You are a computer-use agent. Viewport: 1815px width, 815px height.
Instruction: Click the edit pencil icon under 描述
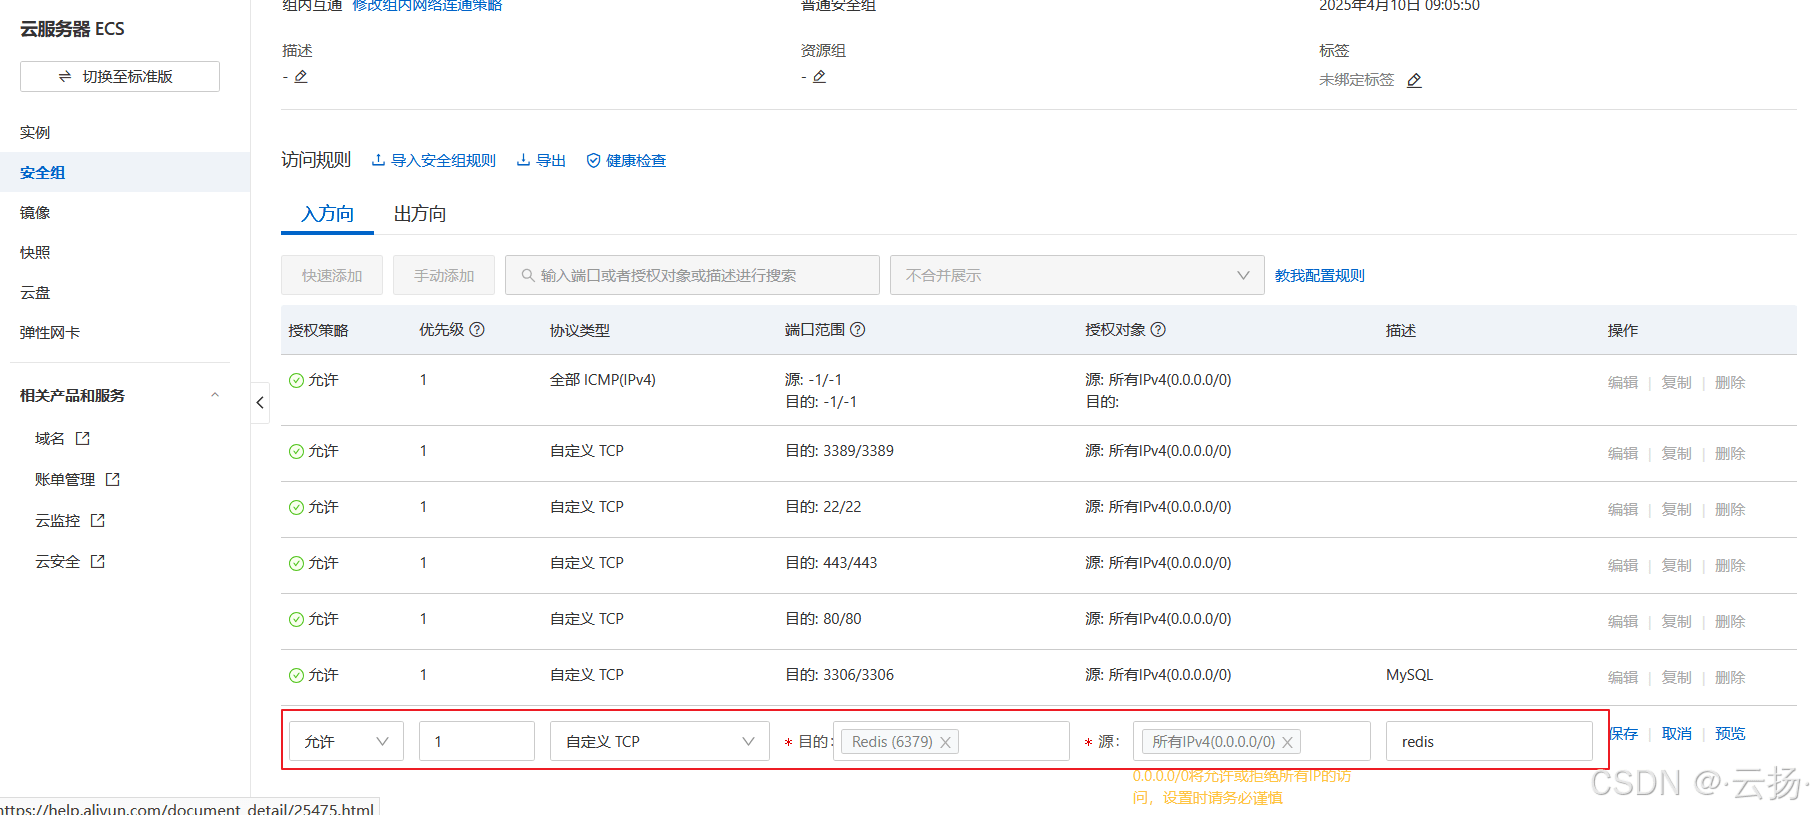(301, 77)
